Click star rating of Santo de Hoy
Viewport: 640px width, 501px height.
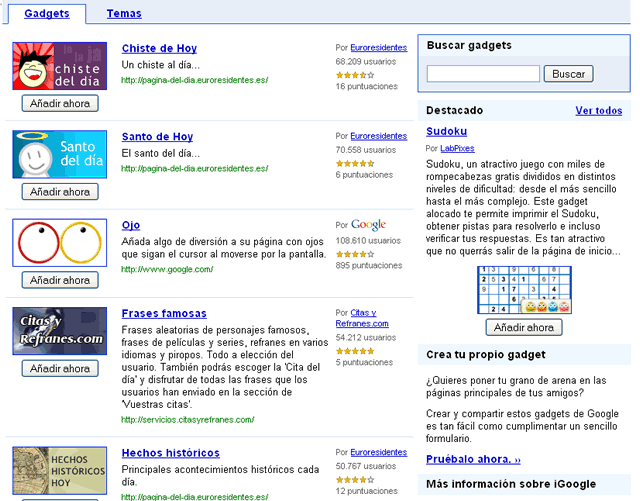tap(355, 163)
